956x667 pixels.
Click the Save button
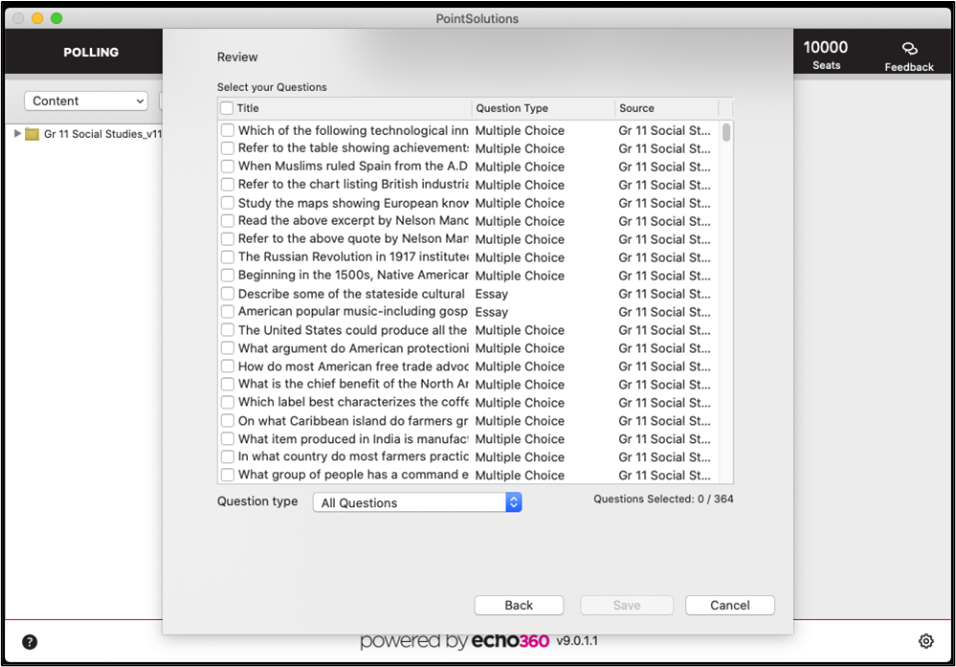coord(627,605)
